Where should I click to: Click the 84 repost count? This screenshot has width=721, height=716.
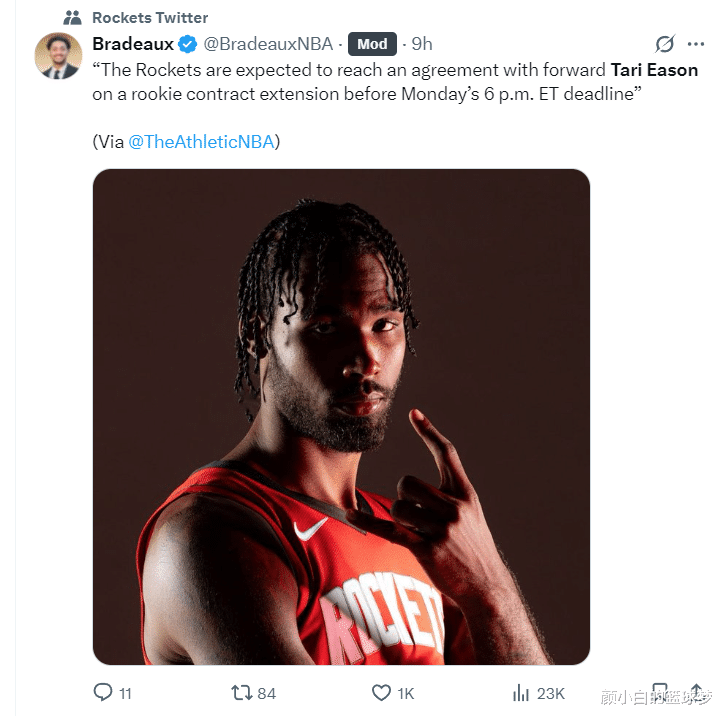pos(266,692)
